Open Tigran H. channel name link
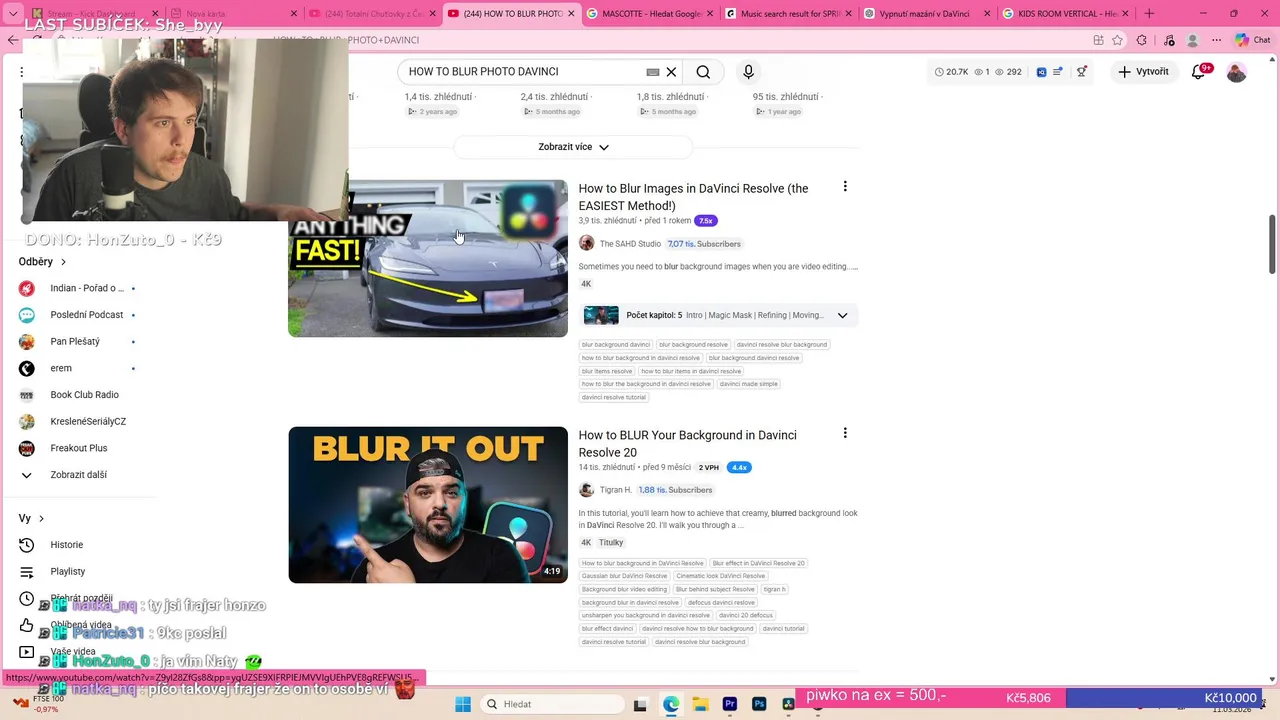 pos(616,490)
